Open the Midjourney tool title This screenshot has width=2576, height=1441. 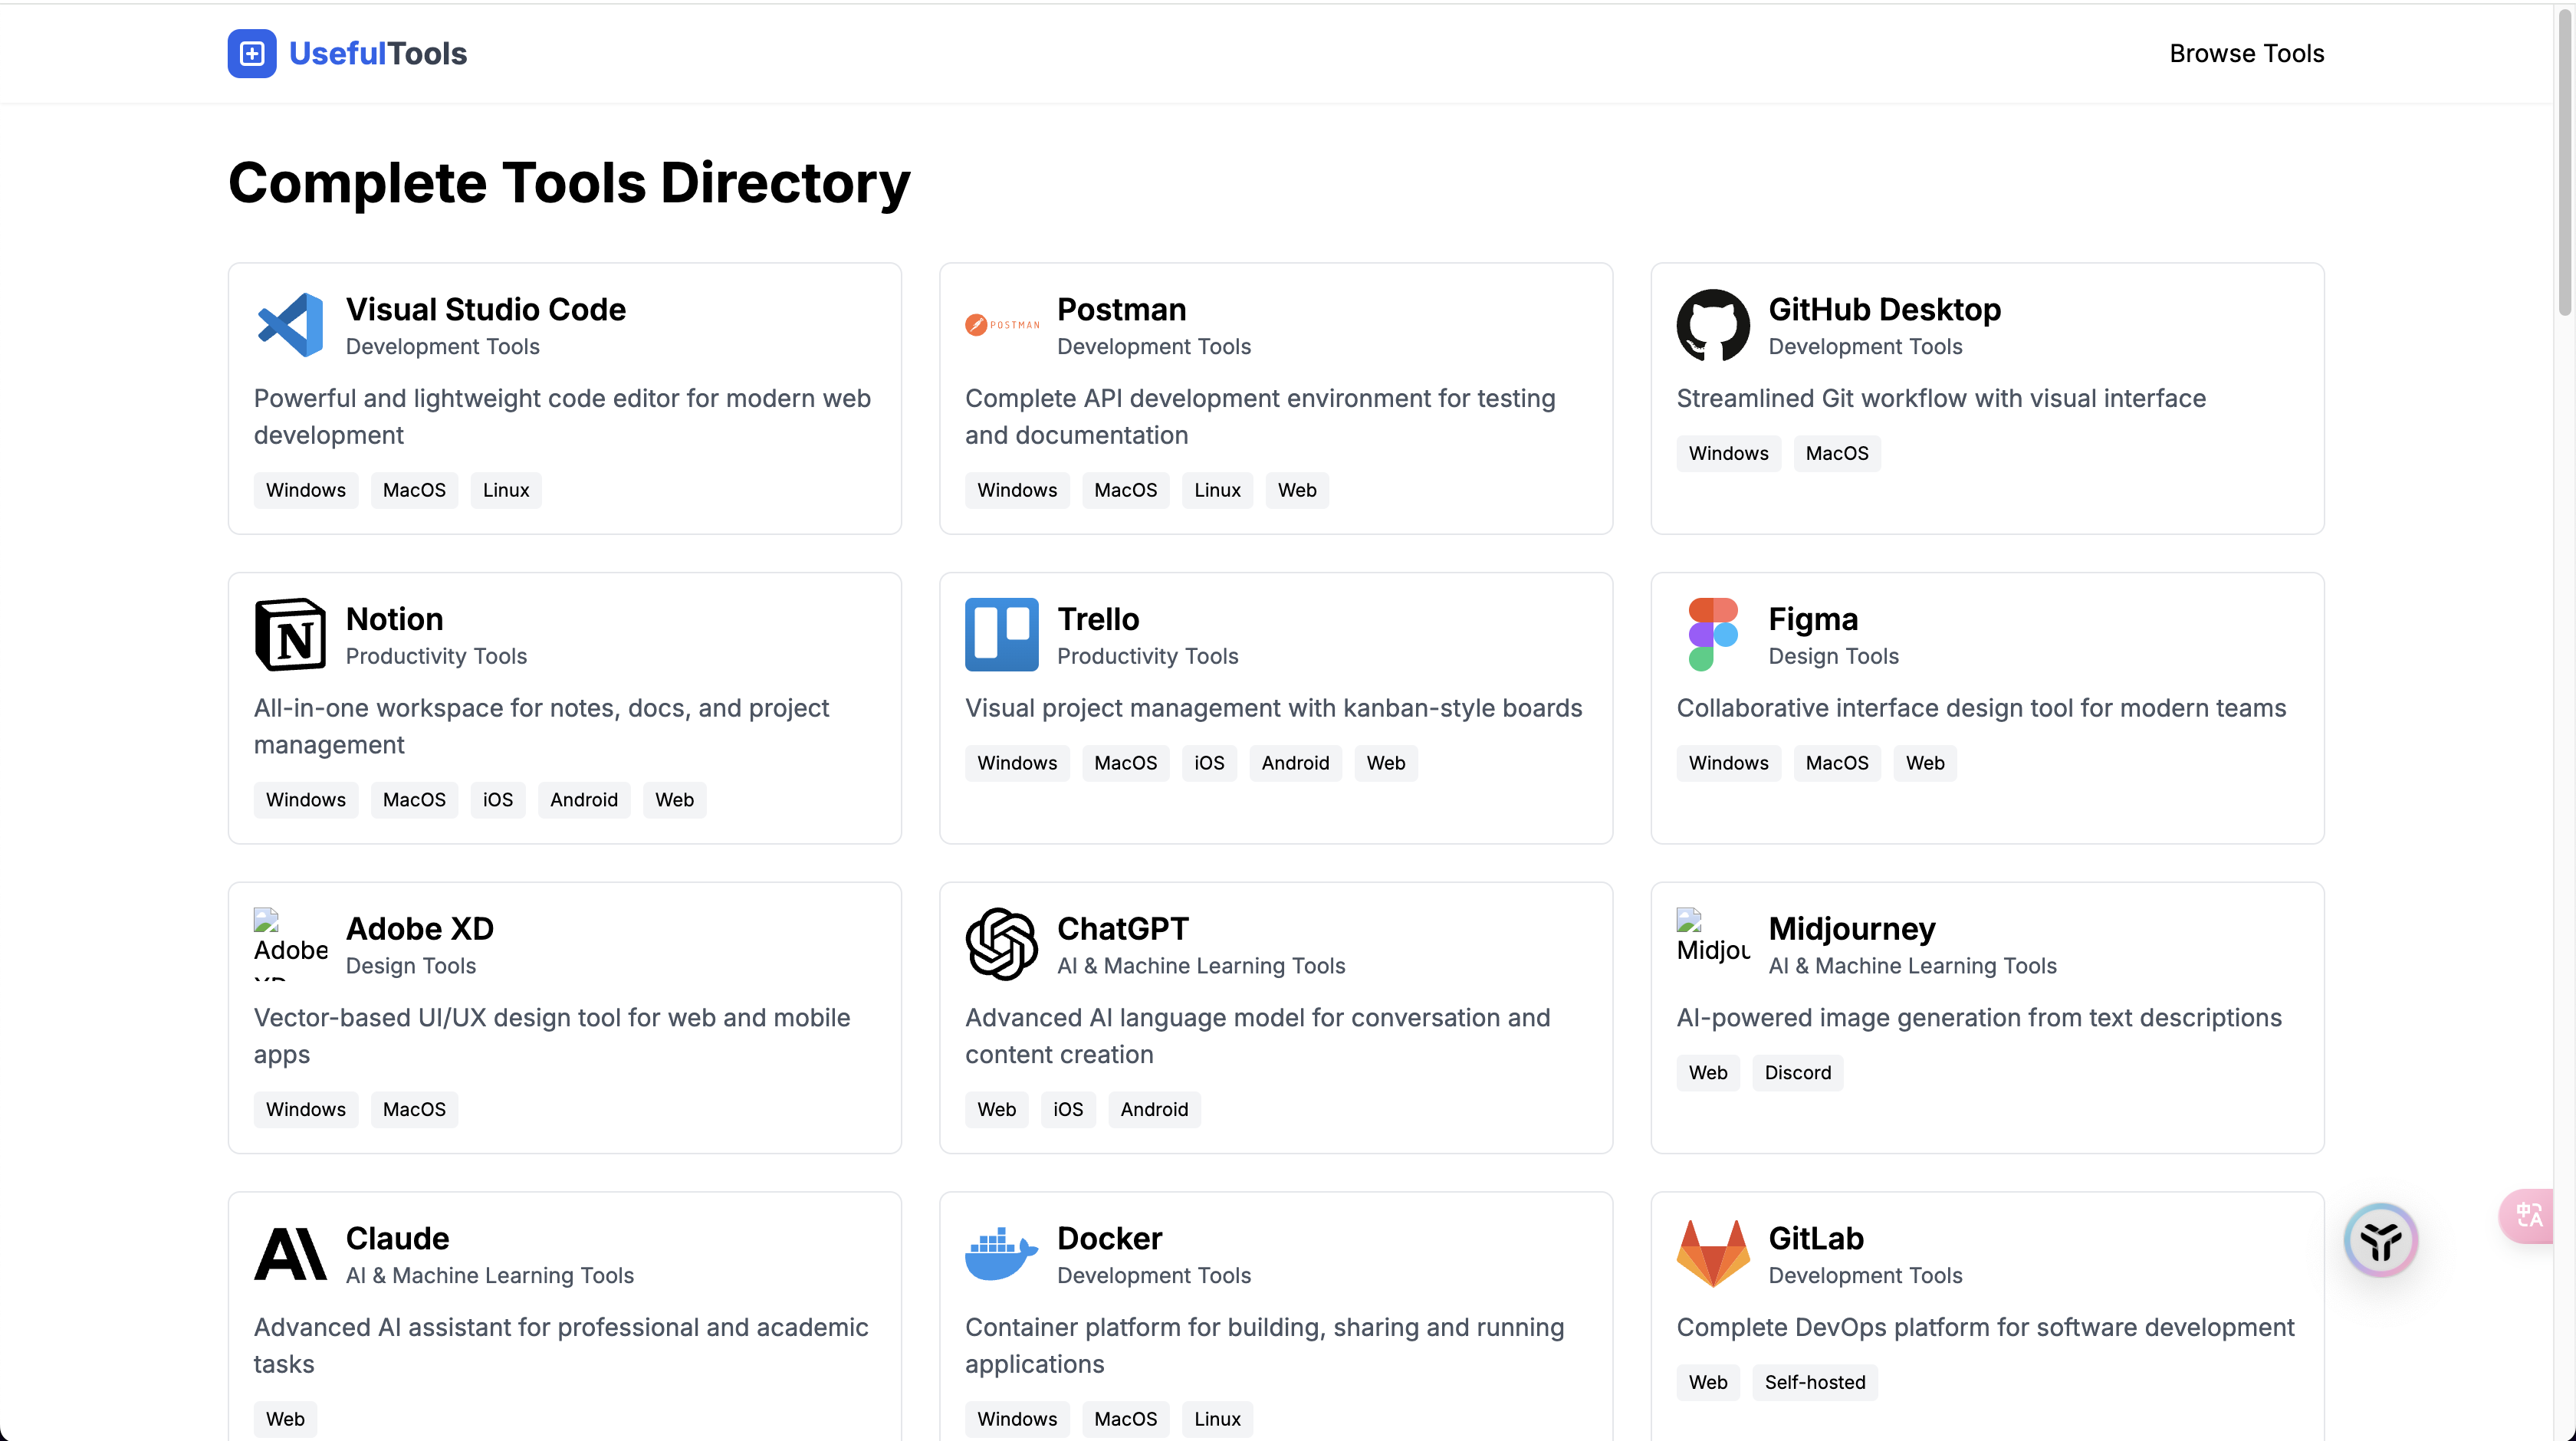(x=1851, y=928)
